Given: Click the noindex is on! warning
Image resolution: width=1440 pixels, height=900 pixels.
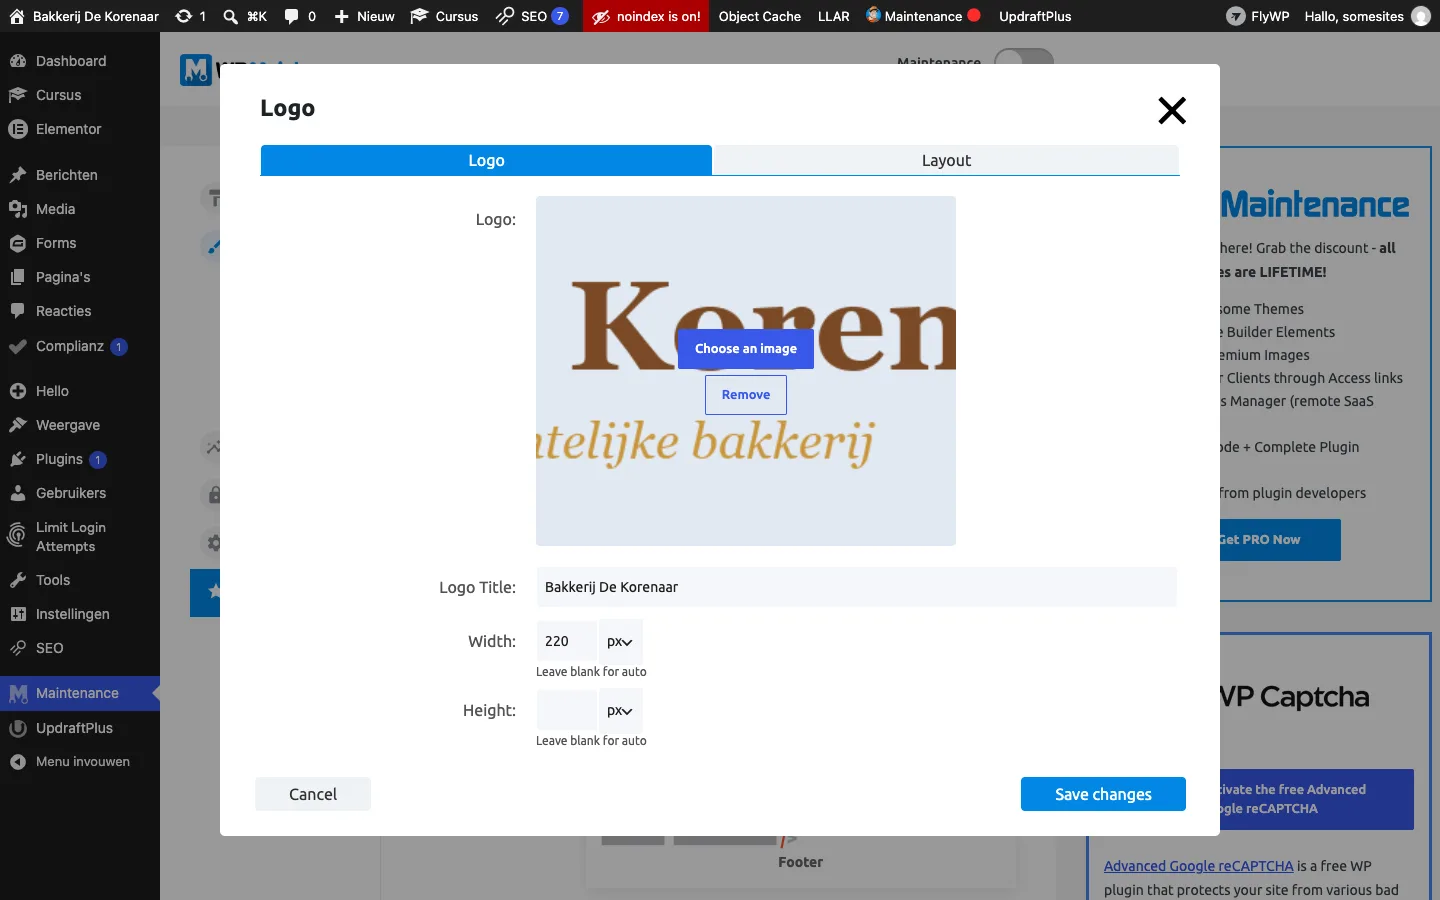Looking at the screenshot, I should pos(646,16).
